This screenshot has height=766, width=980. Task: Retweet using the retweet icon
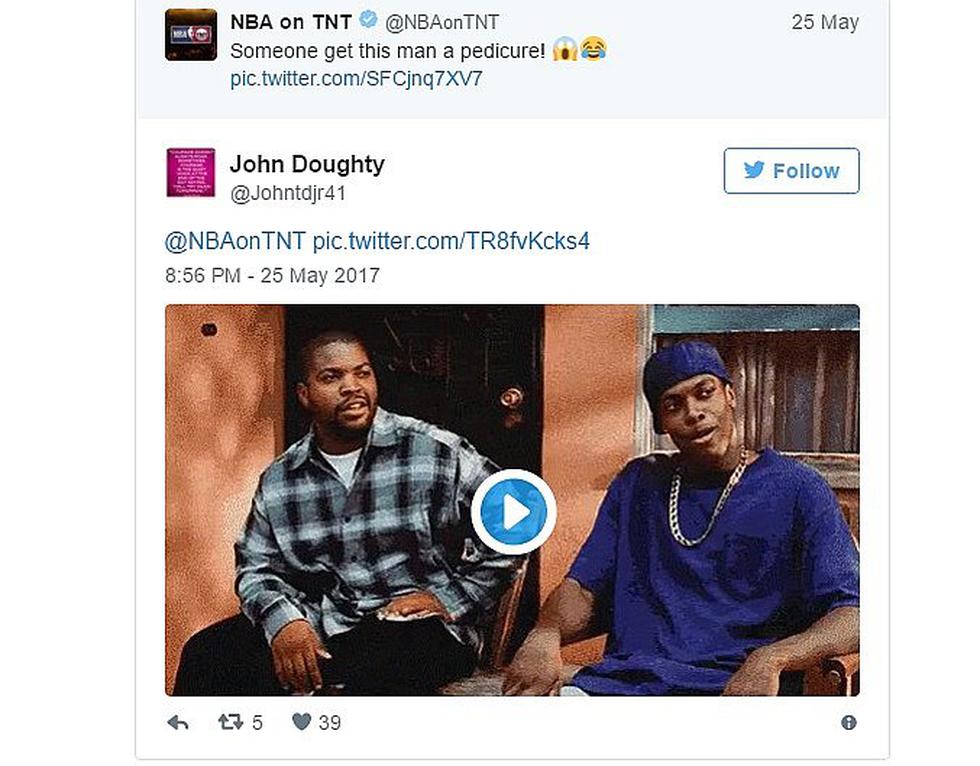click(x=231, y=722)
